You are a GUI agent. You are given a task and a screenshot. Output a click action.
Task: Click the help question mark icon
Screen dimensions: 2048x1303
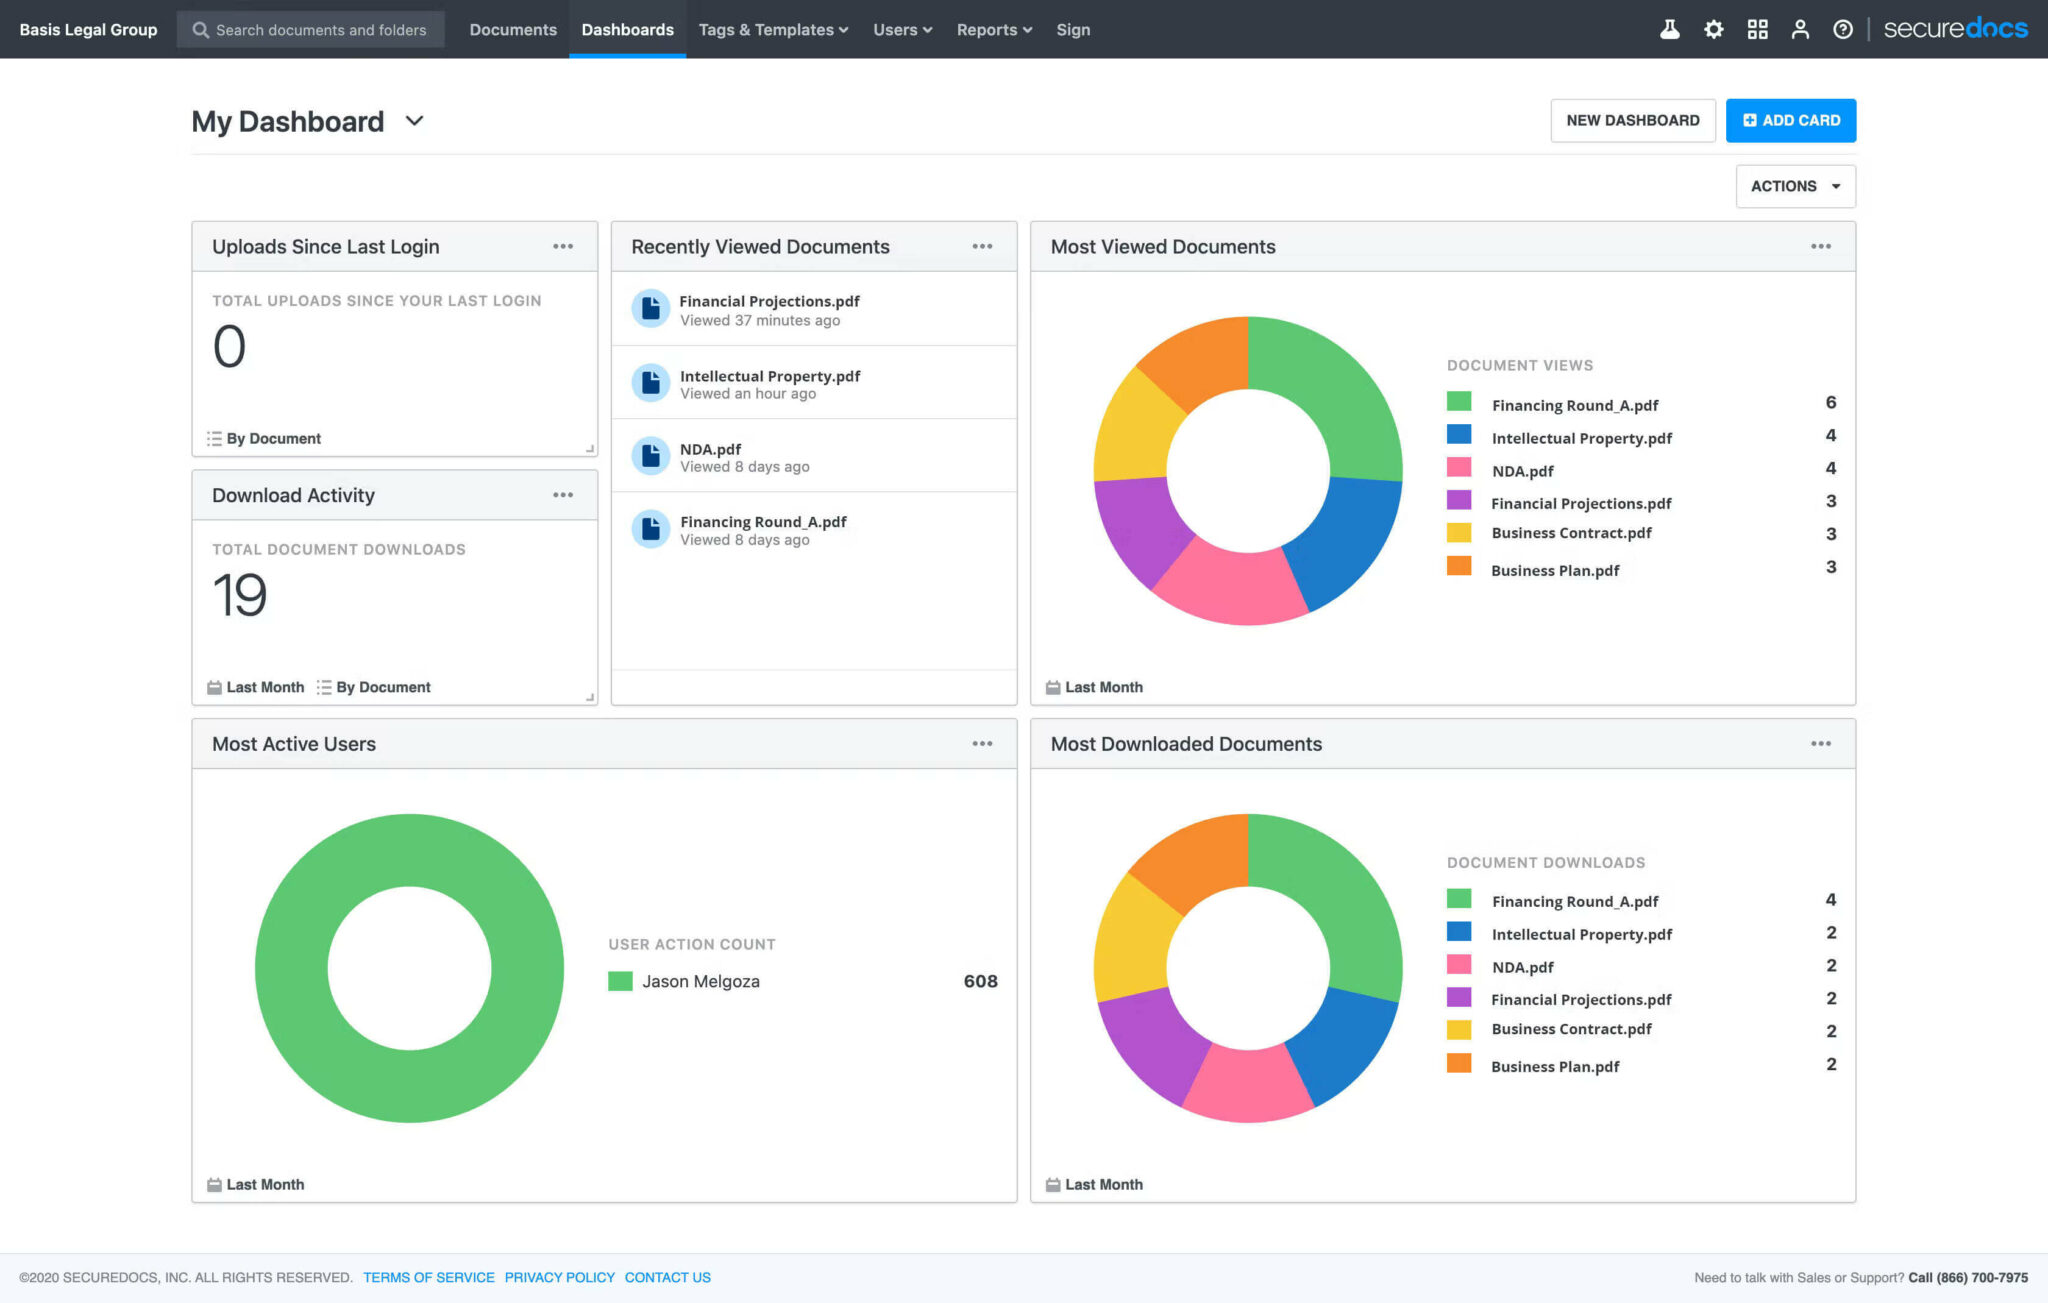(1843, 29)
